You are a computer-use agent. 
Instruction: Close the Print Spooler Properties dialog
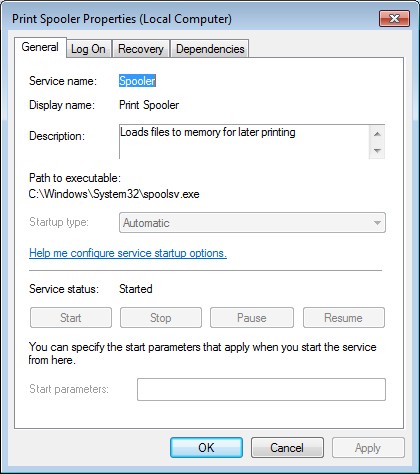click(394, 18)
